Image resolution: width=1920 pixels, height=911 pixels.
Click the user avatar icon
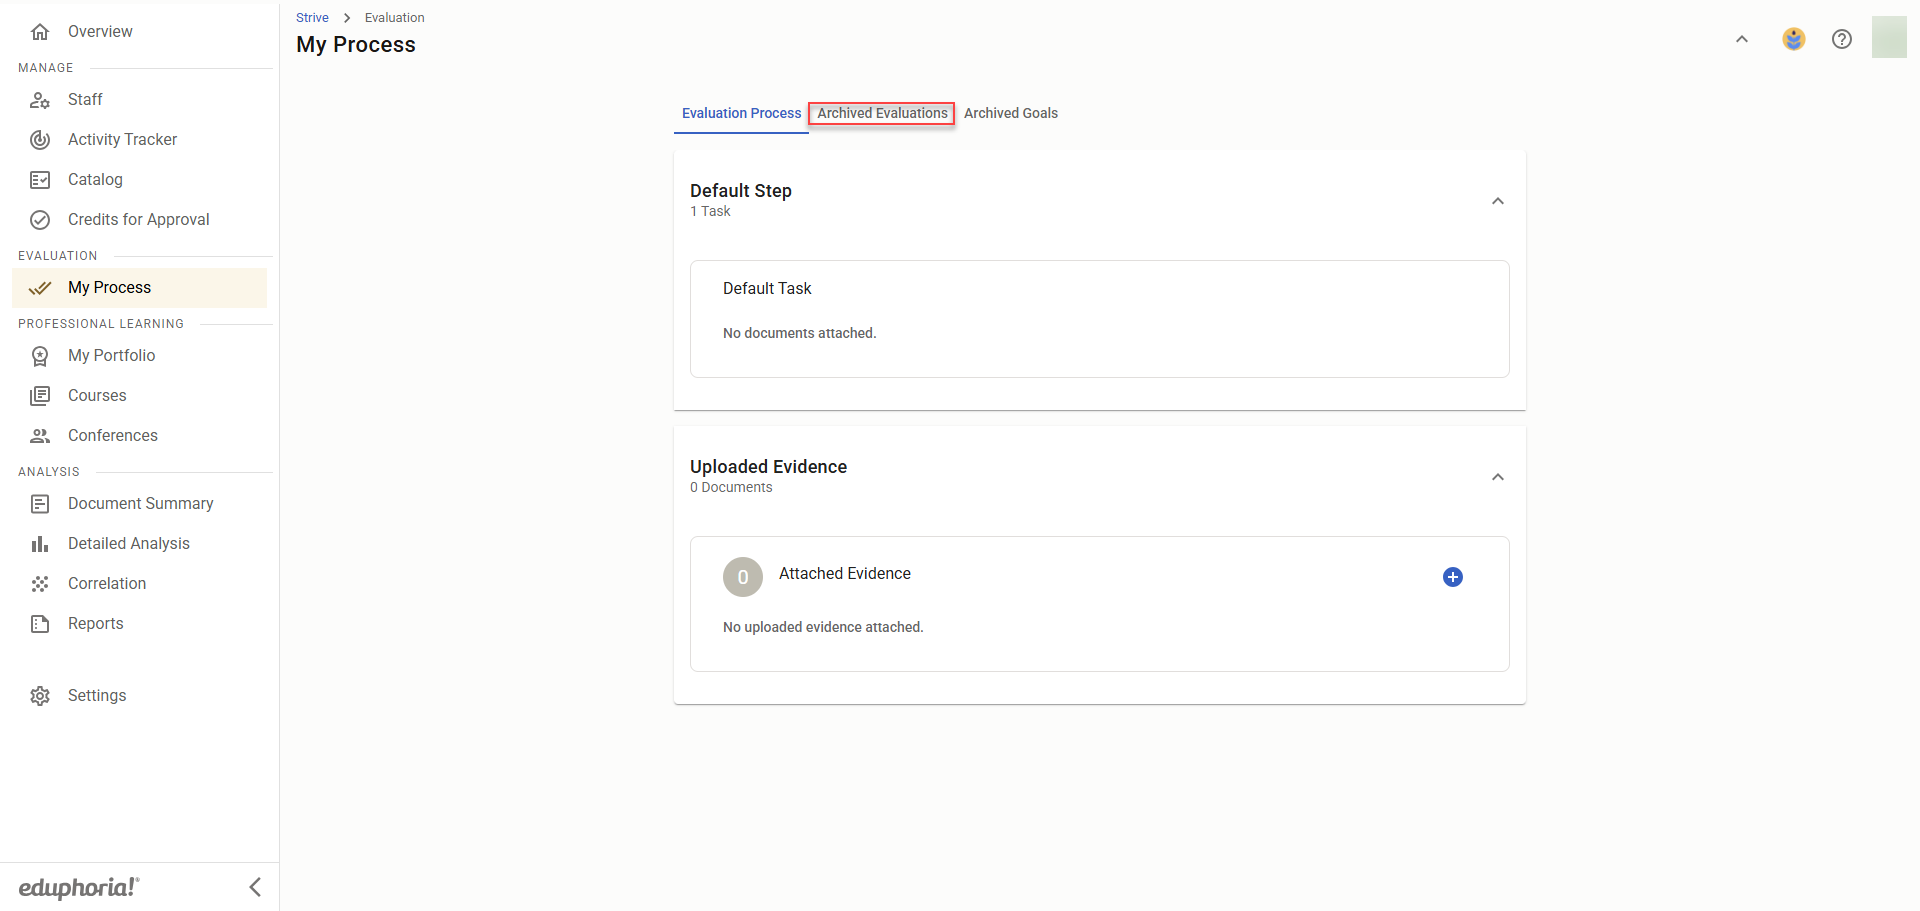coord(1793,39)
